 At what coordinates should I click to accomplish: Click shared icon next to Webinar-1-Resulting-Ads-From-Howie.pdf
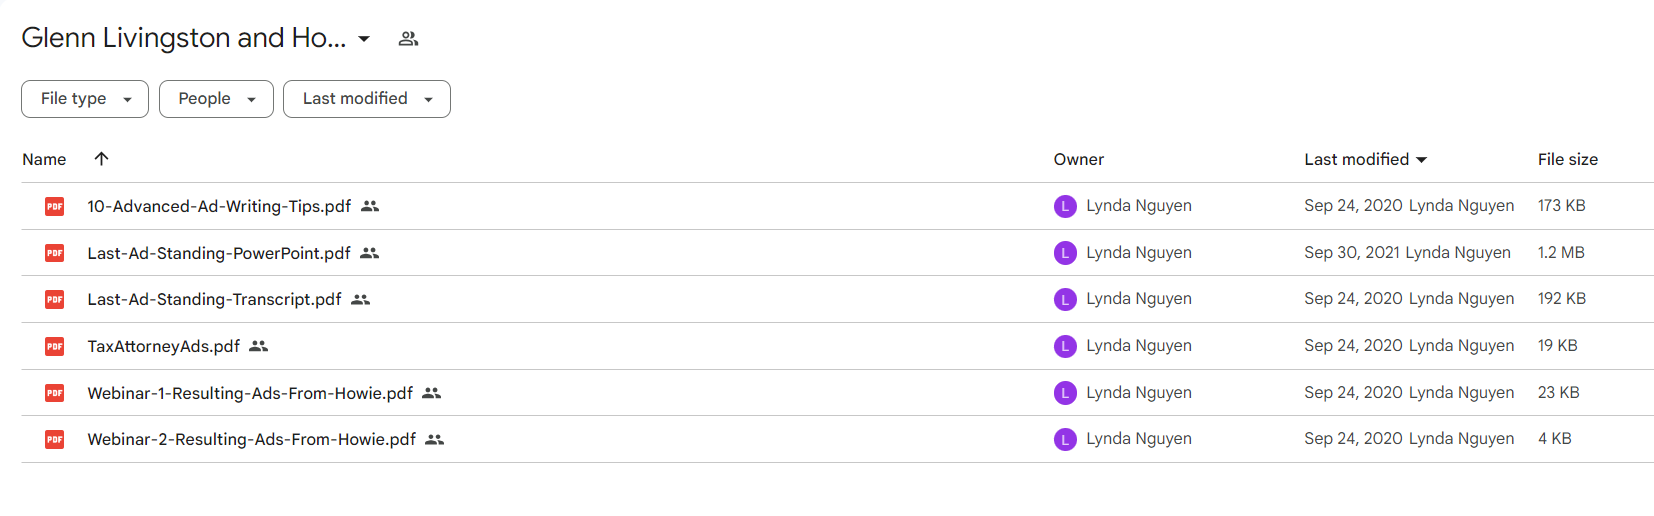432,393
